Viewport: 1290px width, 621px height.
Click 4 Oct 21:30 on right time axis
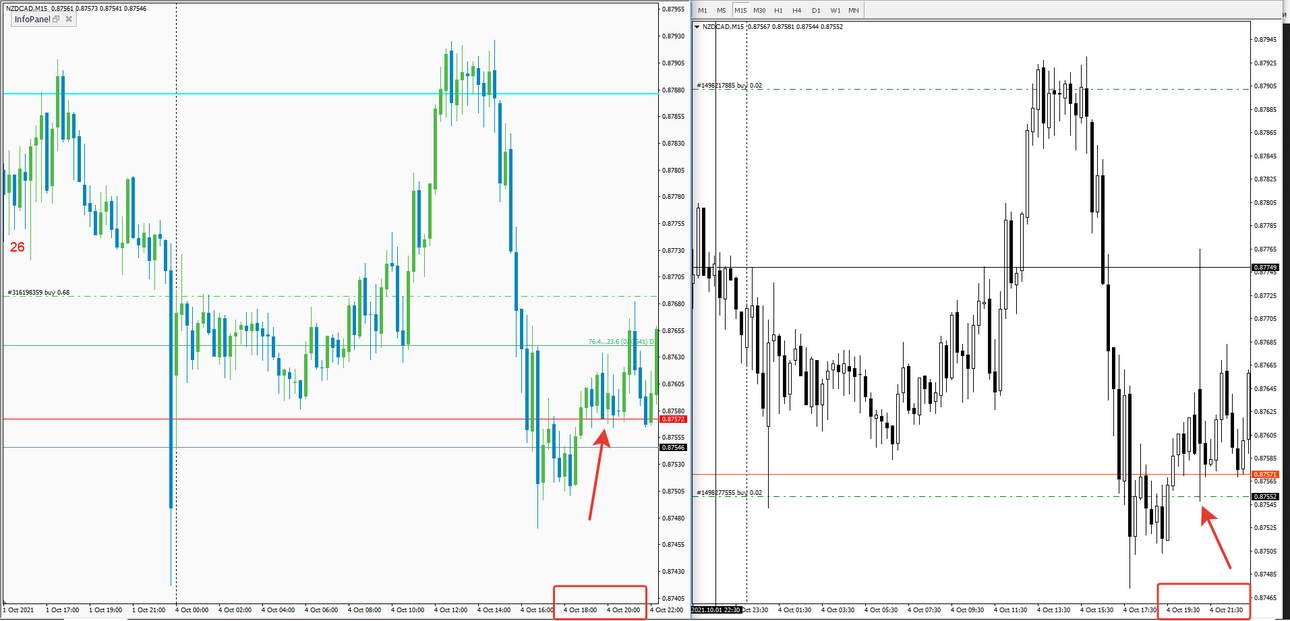click(1226, 608)
